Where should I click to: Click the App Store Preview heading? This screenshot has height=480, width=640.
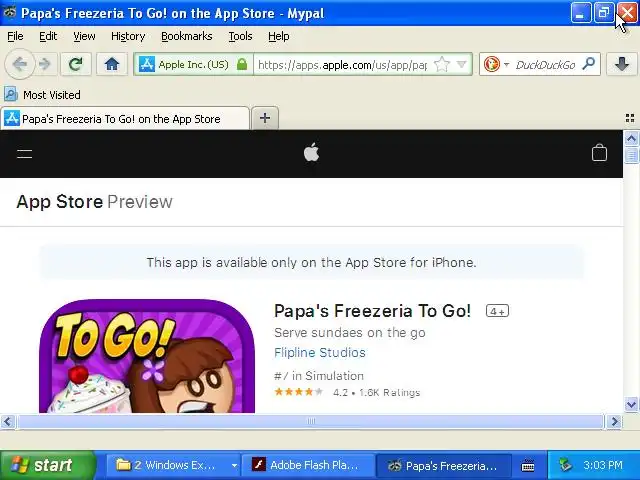[x=95, y=202]
